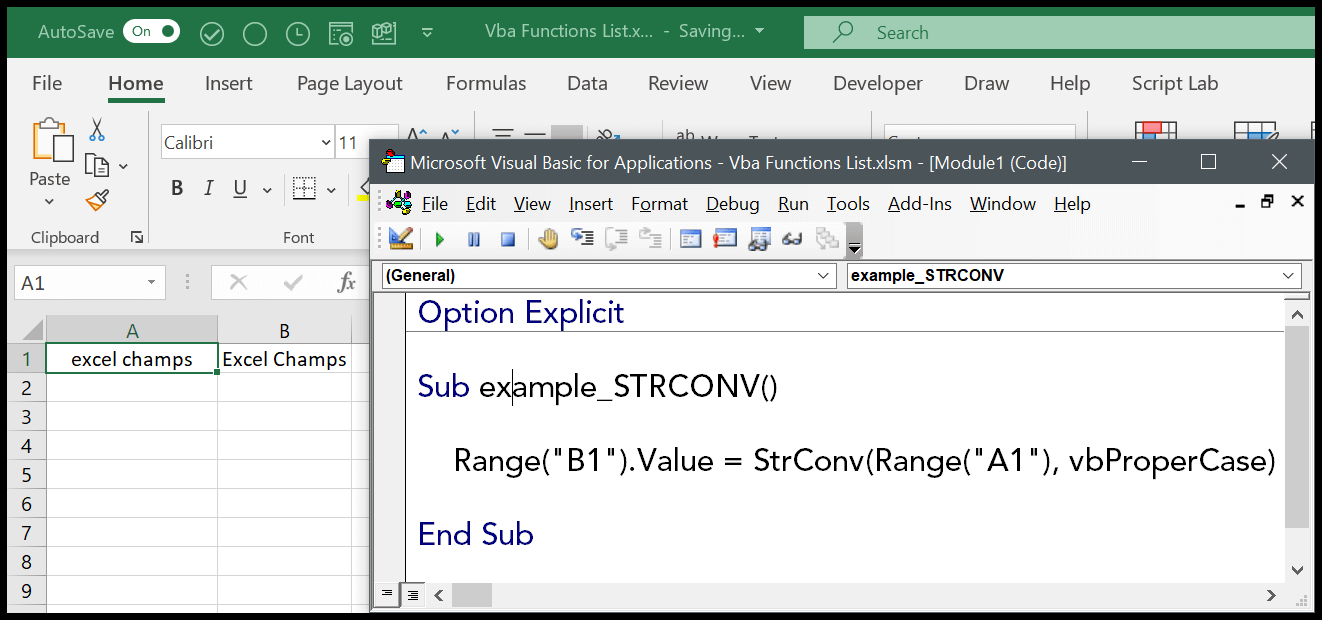Enable Design Mode via ruler-pencil icon

pos(401,238)
